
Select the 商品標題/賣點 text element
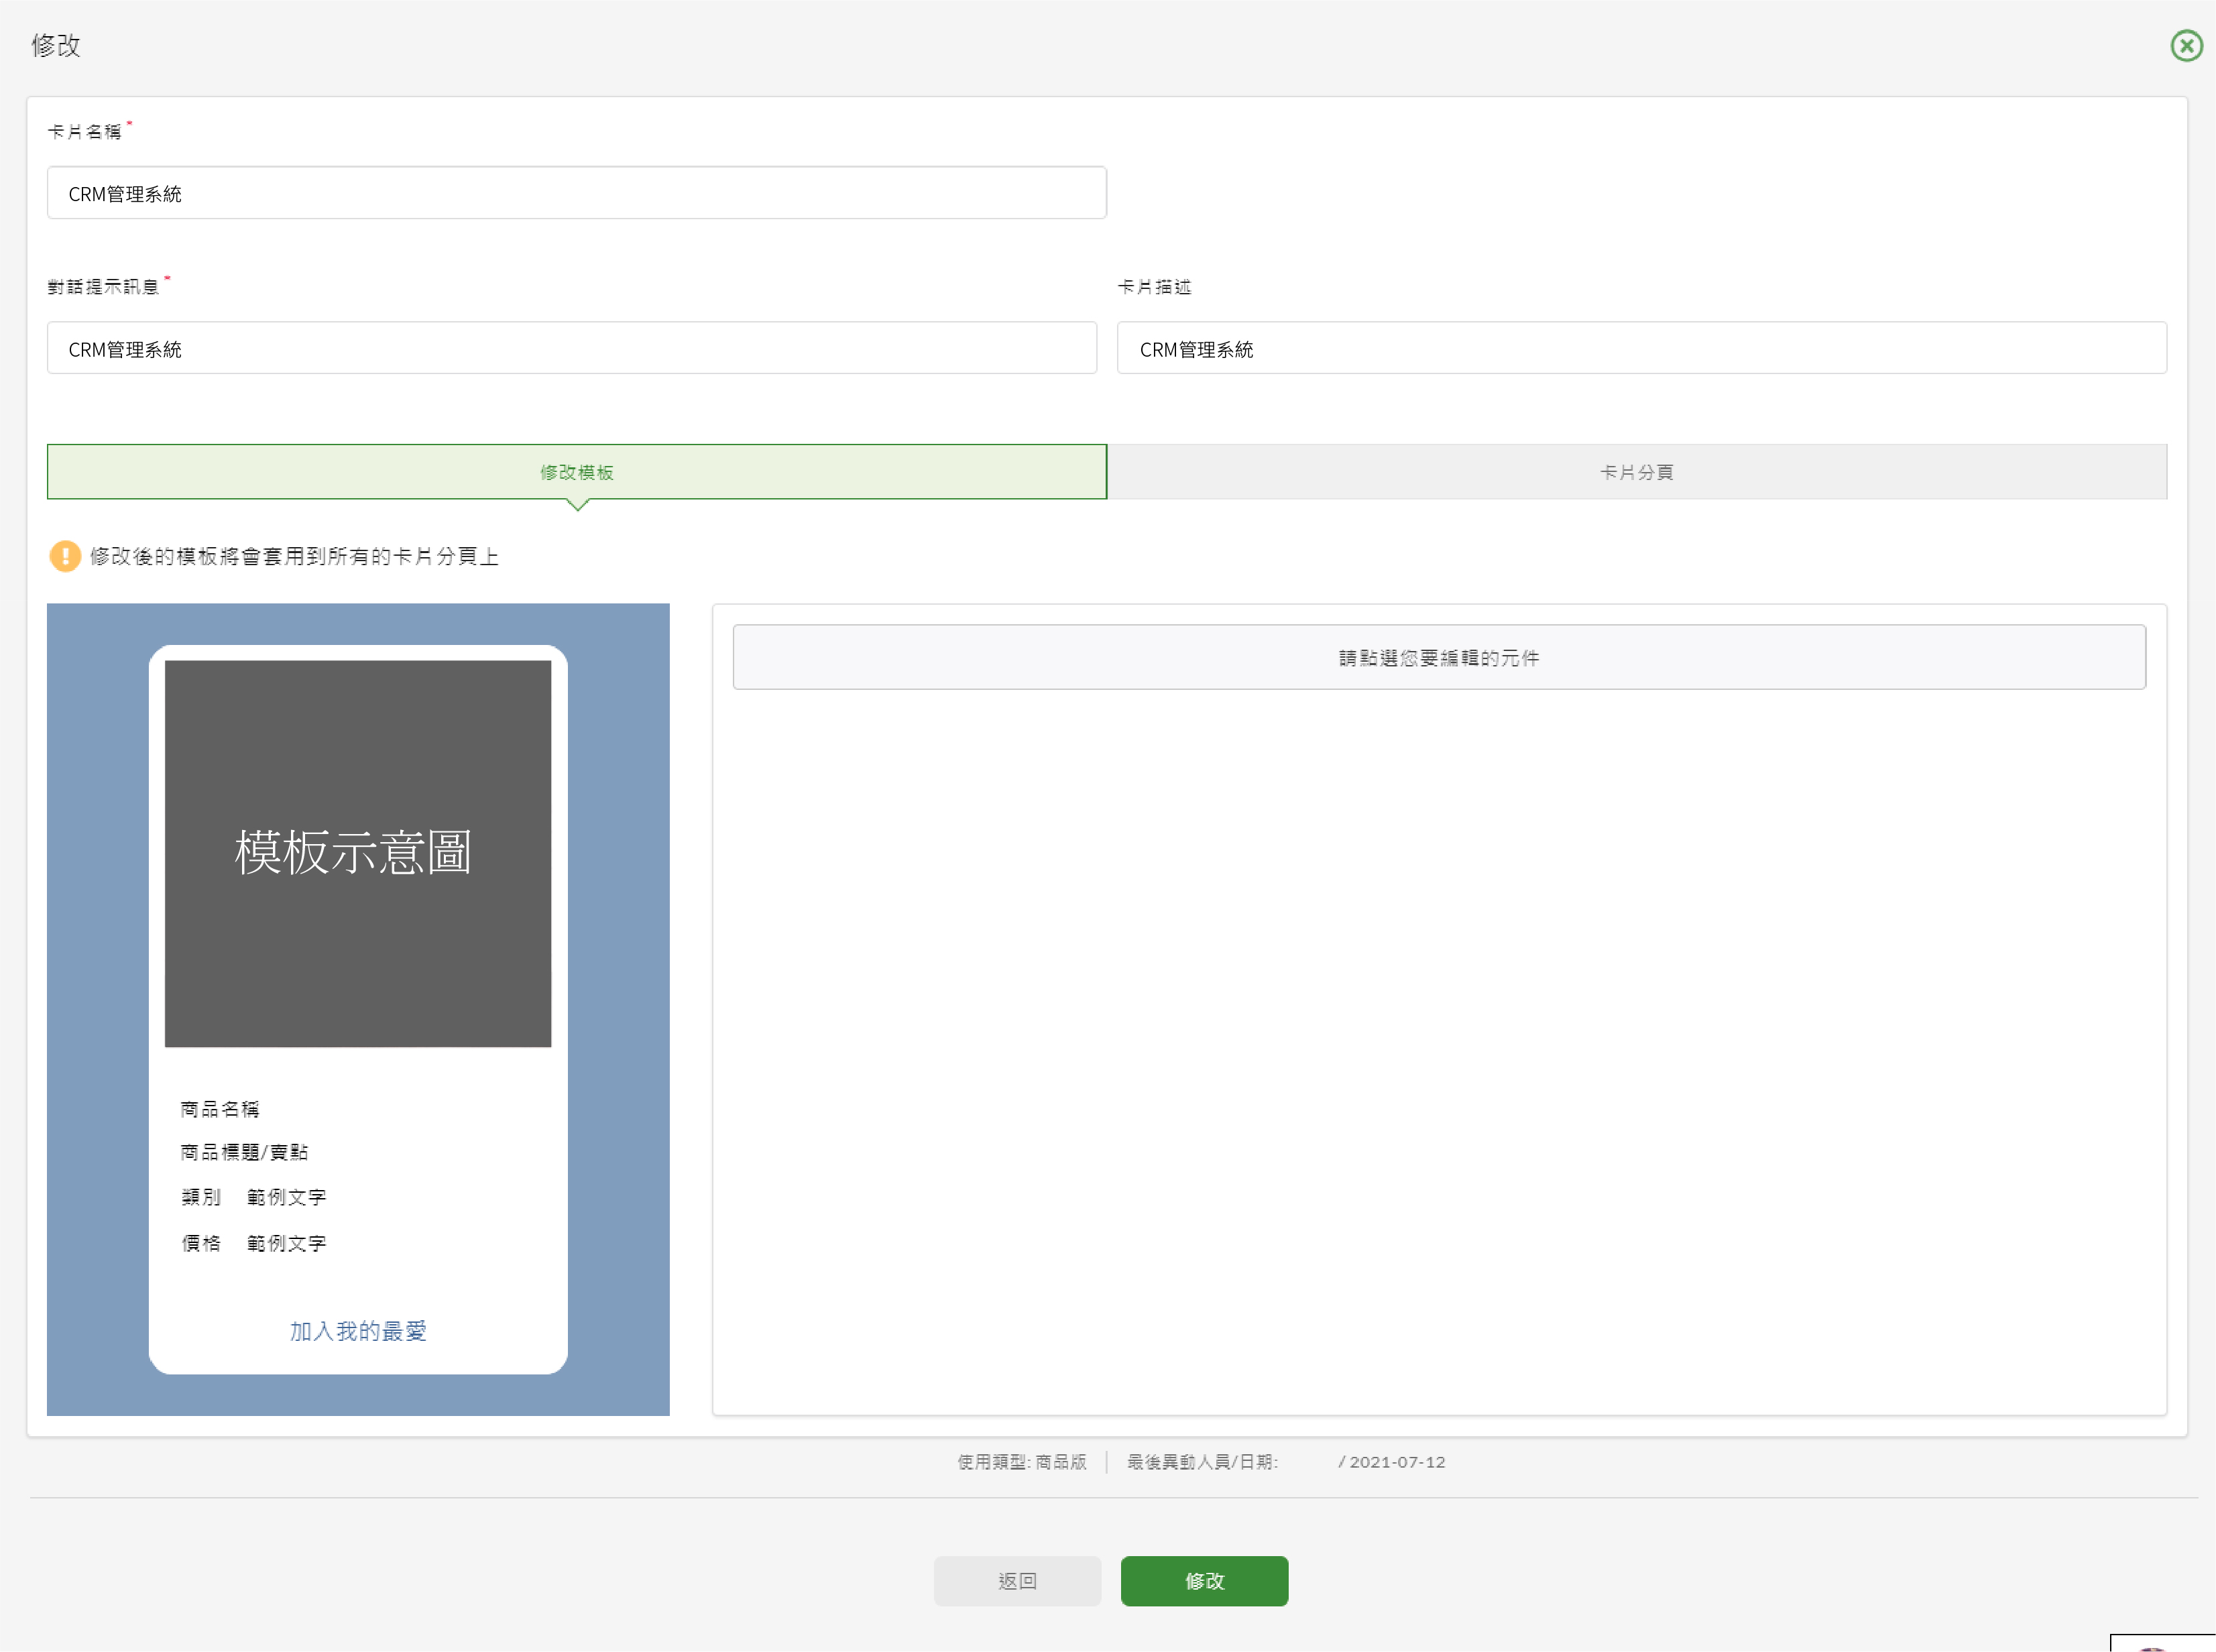(x=244, y=1152)
